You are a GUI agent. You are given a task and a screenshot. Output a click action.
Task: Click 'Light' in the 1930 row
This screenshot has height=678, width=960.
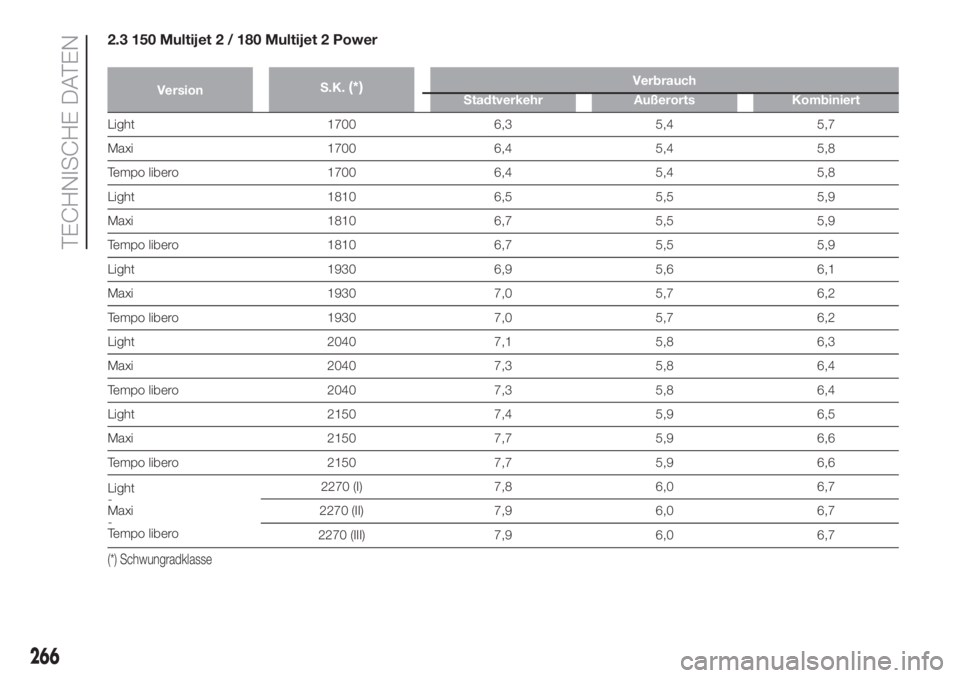121,269
